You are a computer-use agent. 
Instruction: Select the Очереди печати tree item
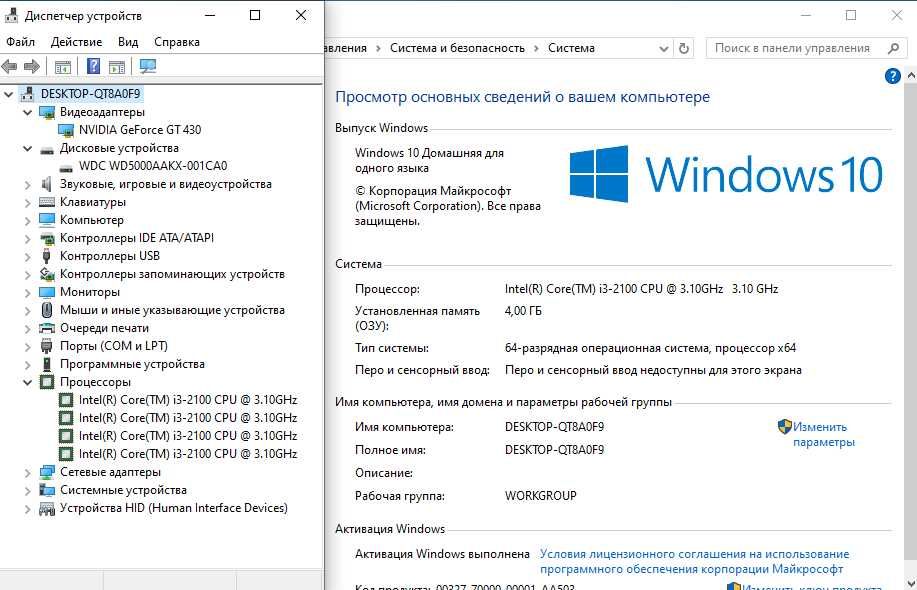(104, 328)
